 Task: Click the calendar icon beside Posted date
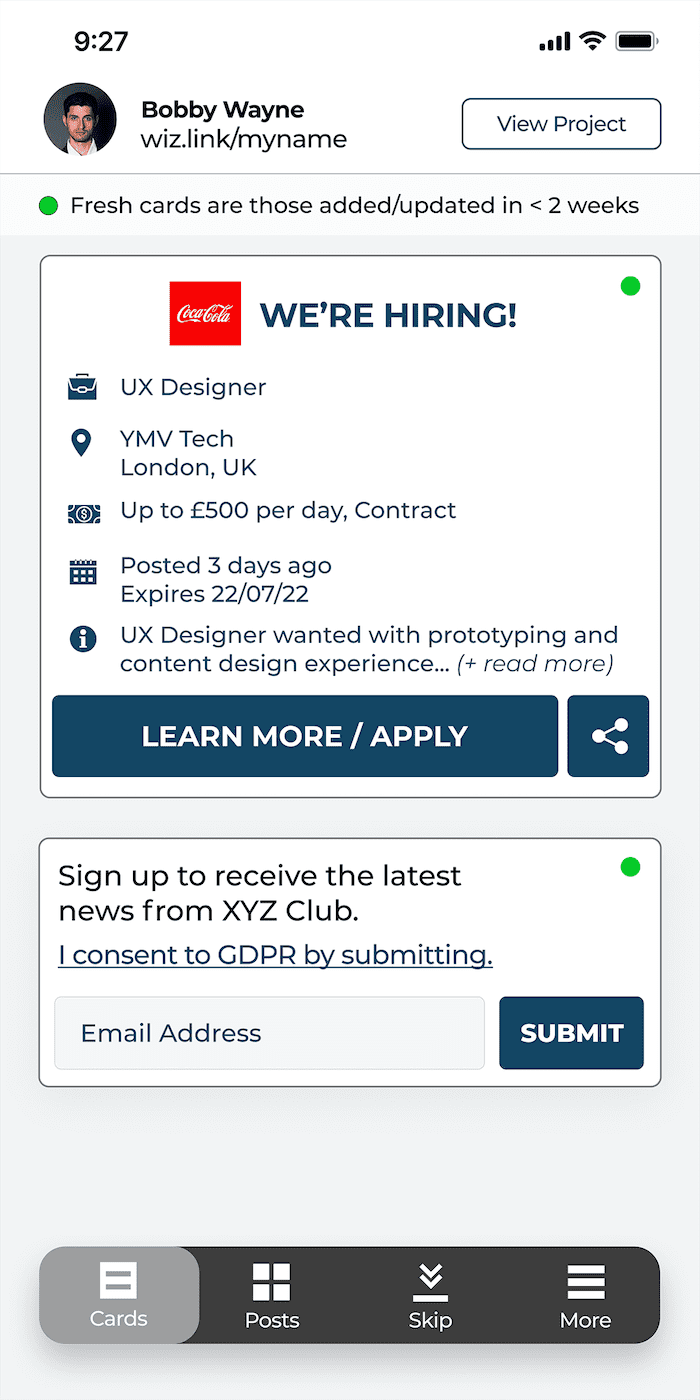pos(83,572)
